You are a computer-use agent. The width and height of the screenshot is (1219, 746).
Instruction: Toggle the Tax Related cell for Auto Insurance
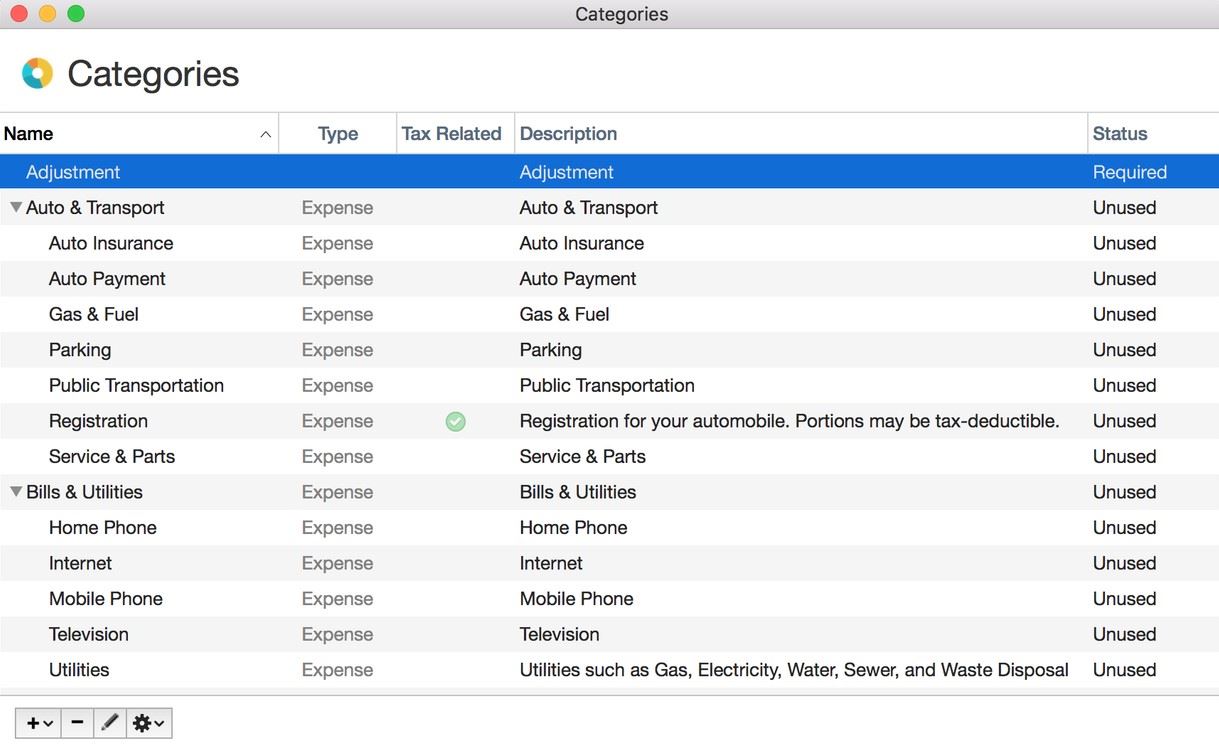pos(455,243)
